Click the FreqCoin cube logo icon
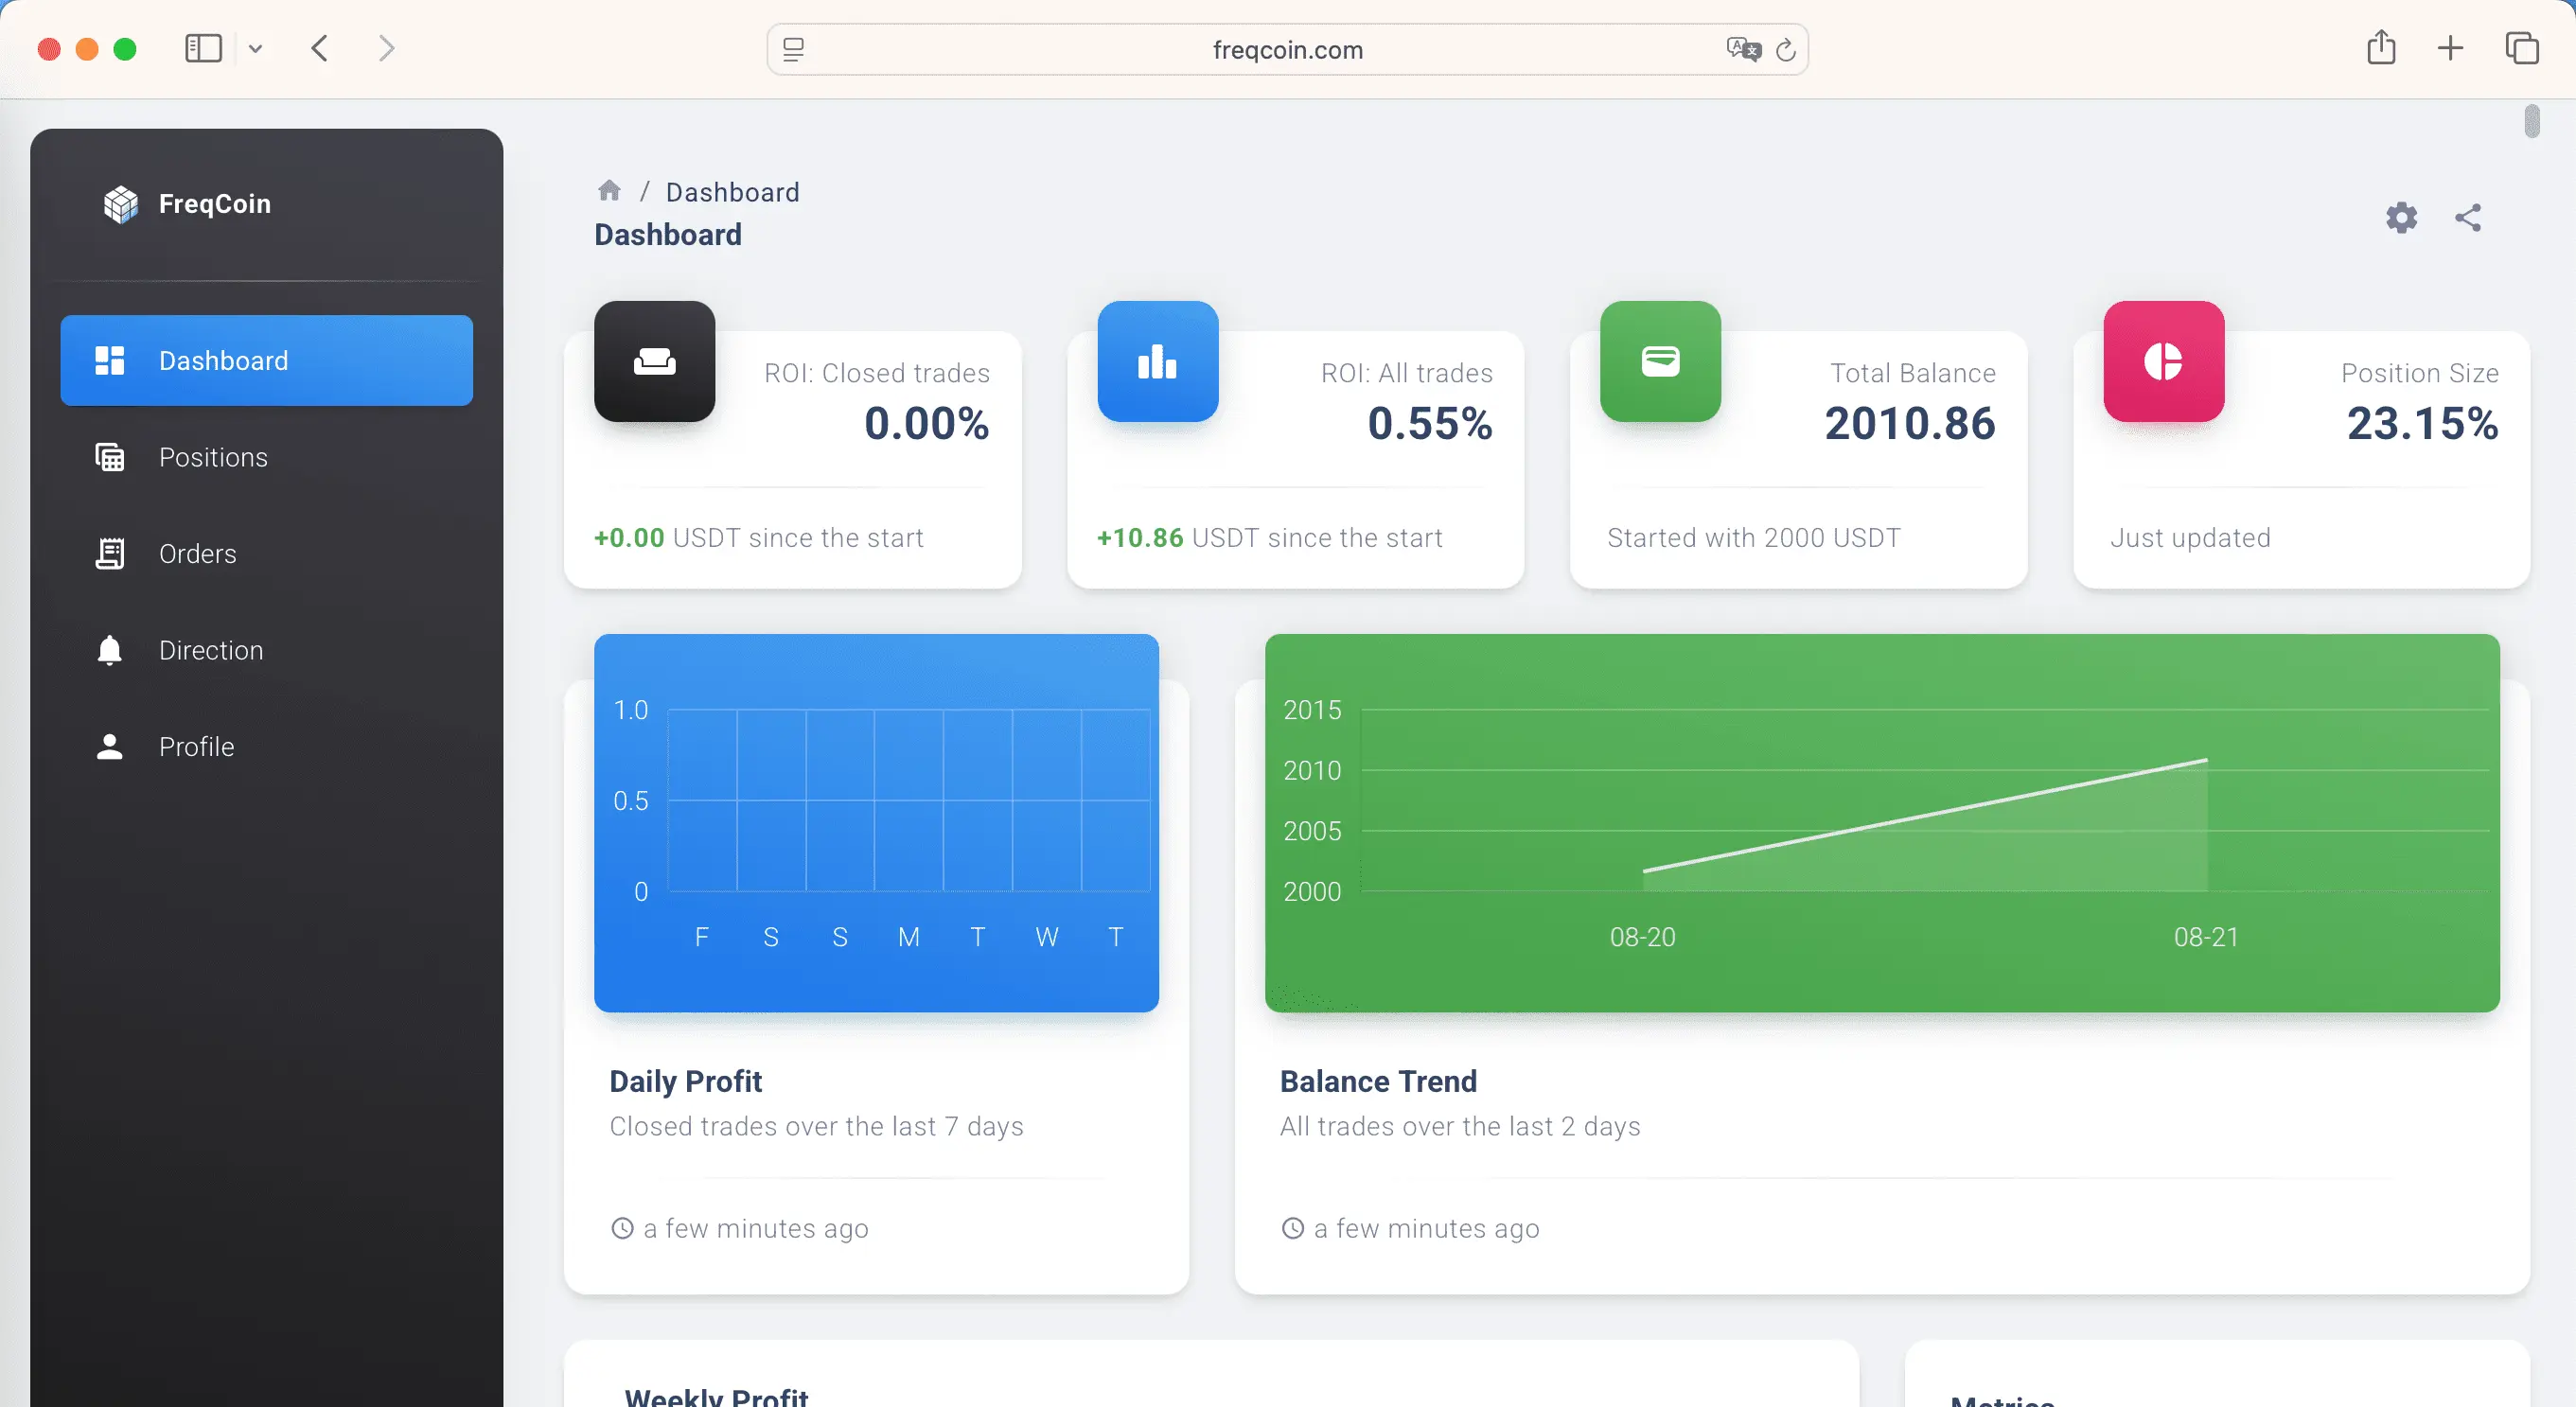Viewport: 2576px width, 1407px height. 121,204
